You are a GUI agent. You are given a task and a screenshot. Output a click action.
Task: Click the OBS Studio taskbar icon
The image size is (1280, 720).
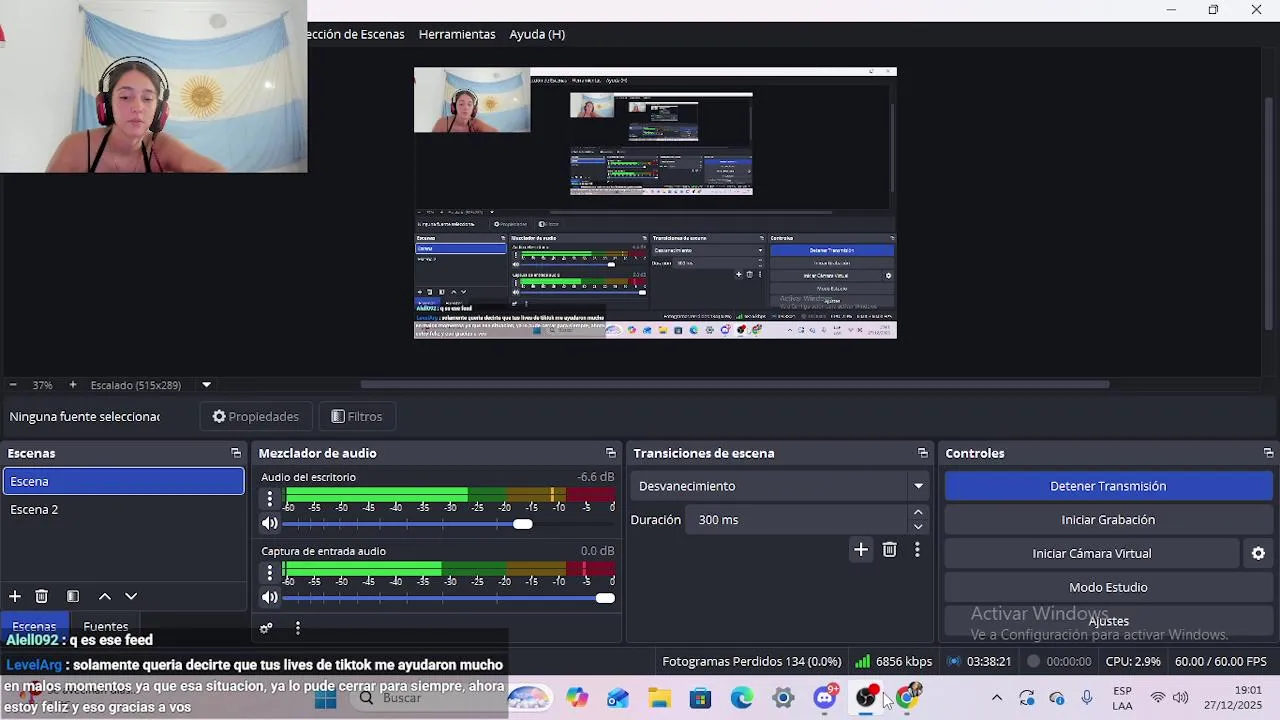(x=866, y=698)
